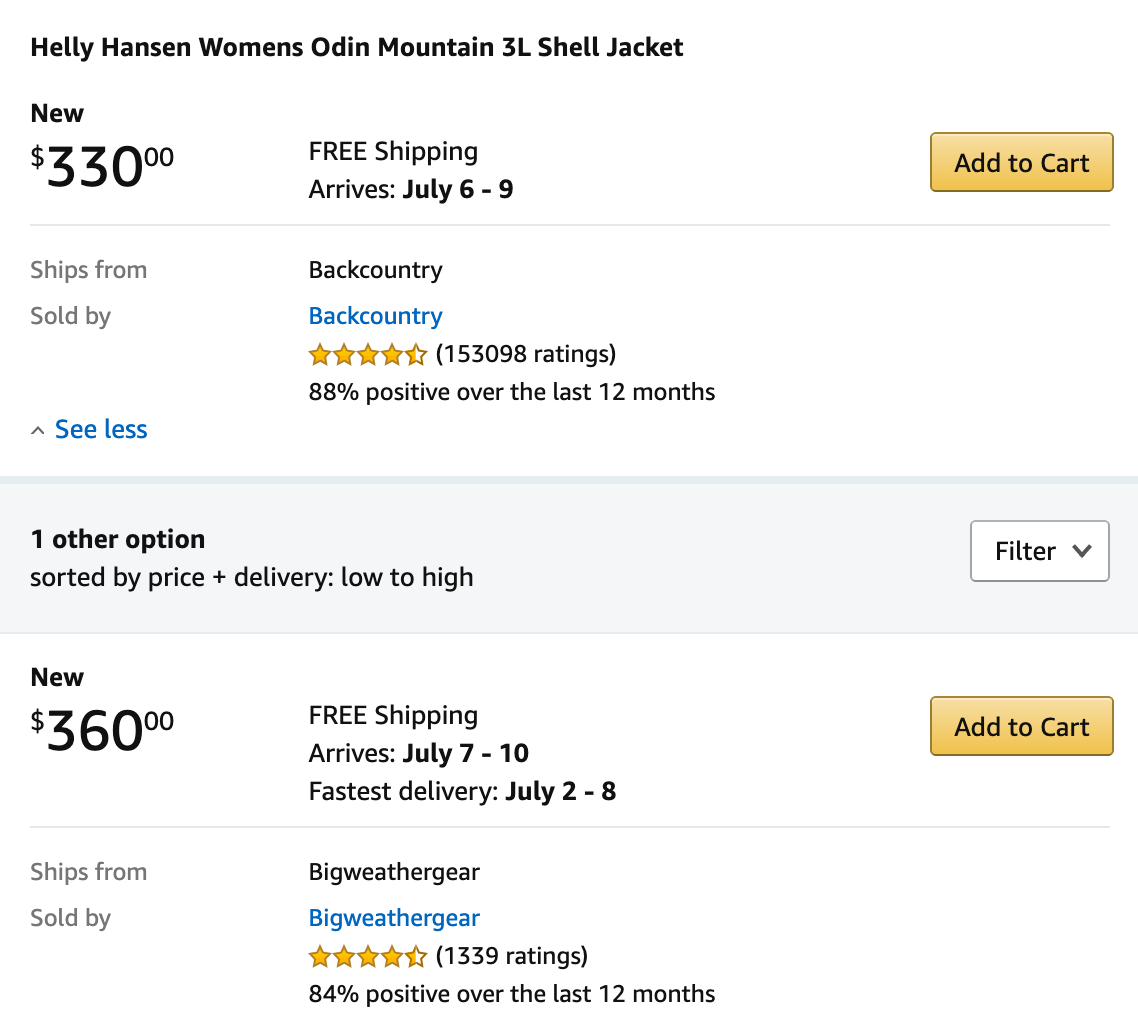Collapse the offer details via See less
This screenshot has width=1138, height=1032.
pos(100,429)
